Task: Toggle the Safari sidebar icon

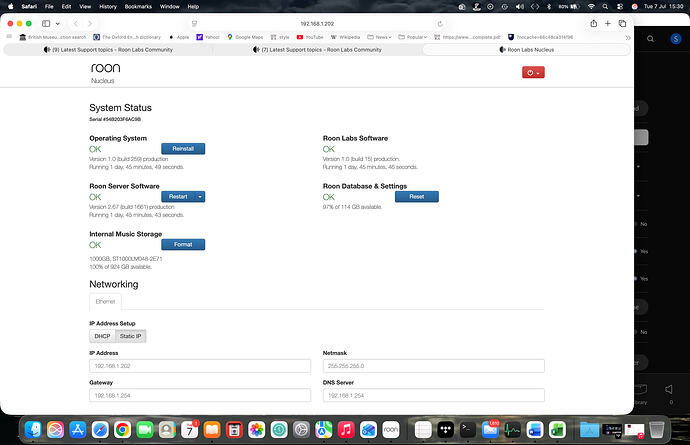Action: pos(46,24)
